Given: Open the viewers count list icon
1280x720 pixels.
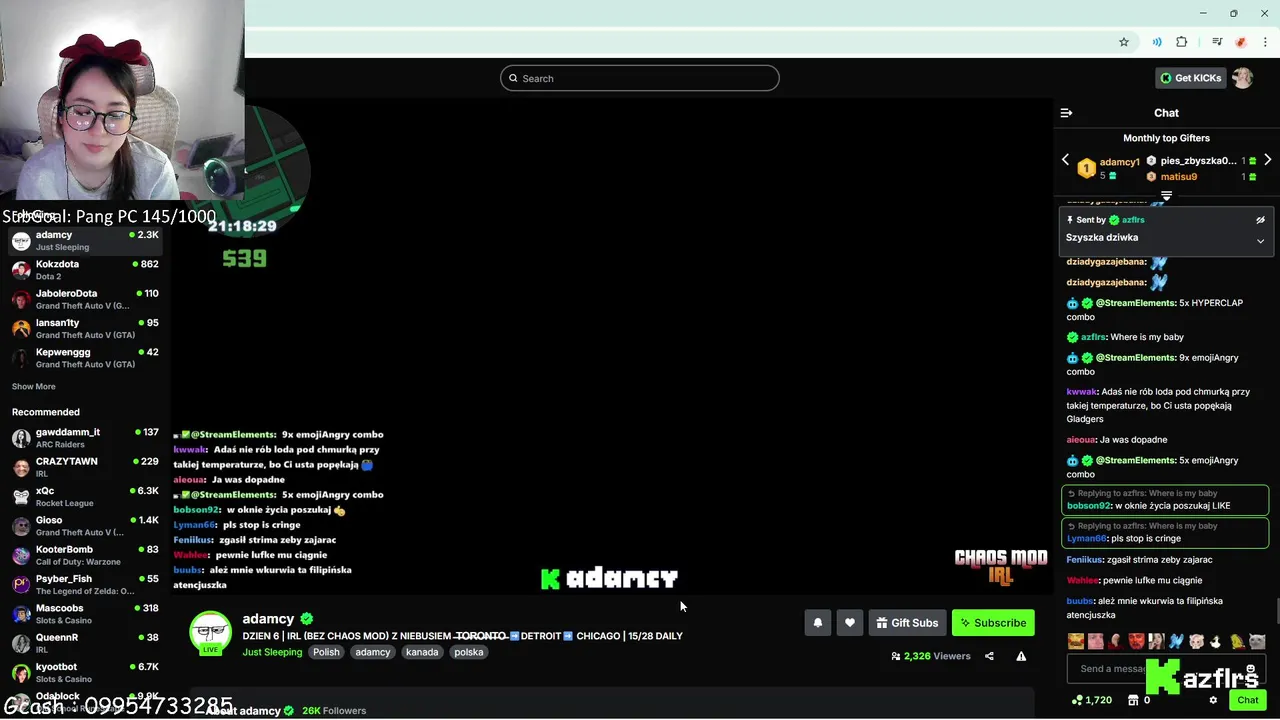Looking at the screenshot, I should [x=896, y=656].
